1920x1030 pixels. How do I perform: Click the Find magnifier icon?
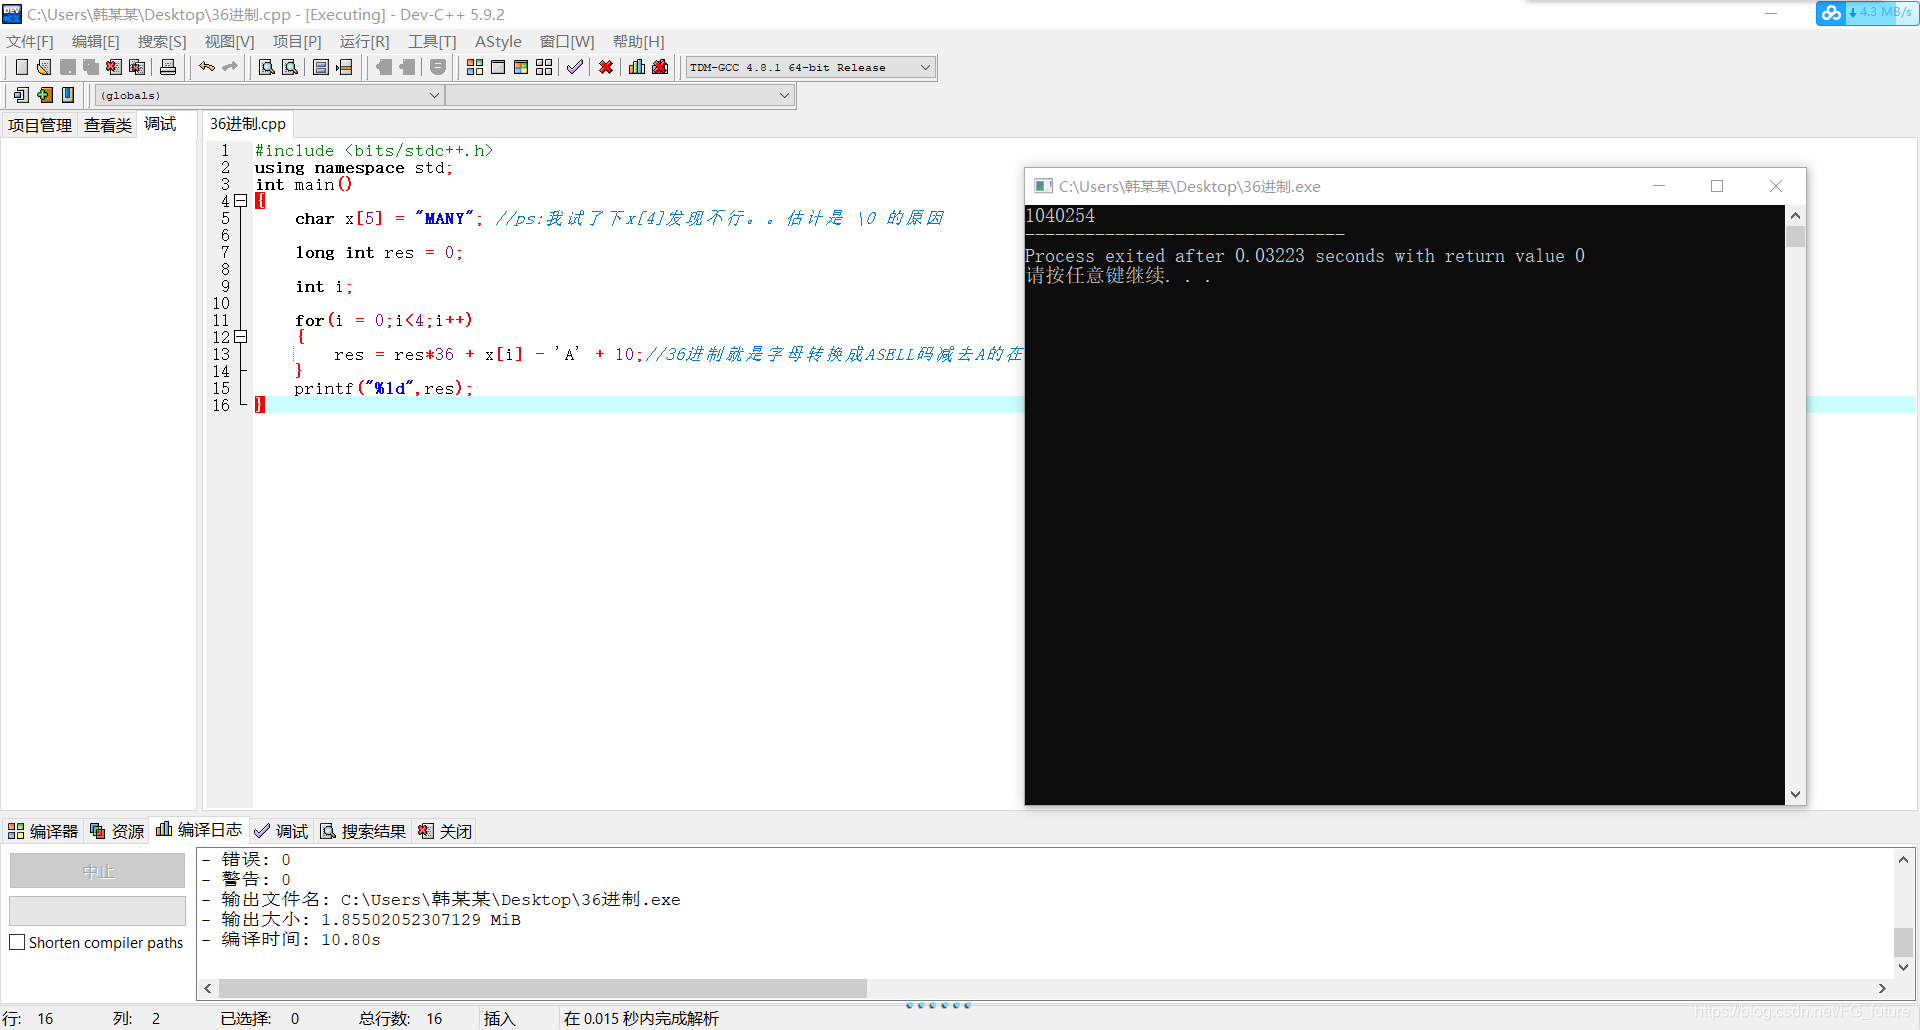point(267,67)
